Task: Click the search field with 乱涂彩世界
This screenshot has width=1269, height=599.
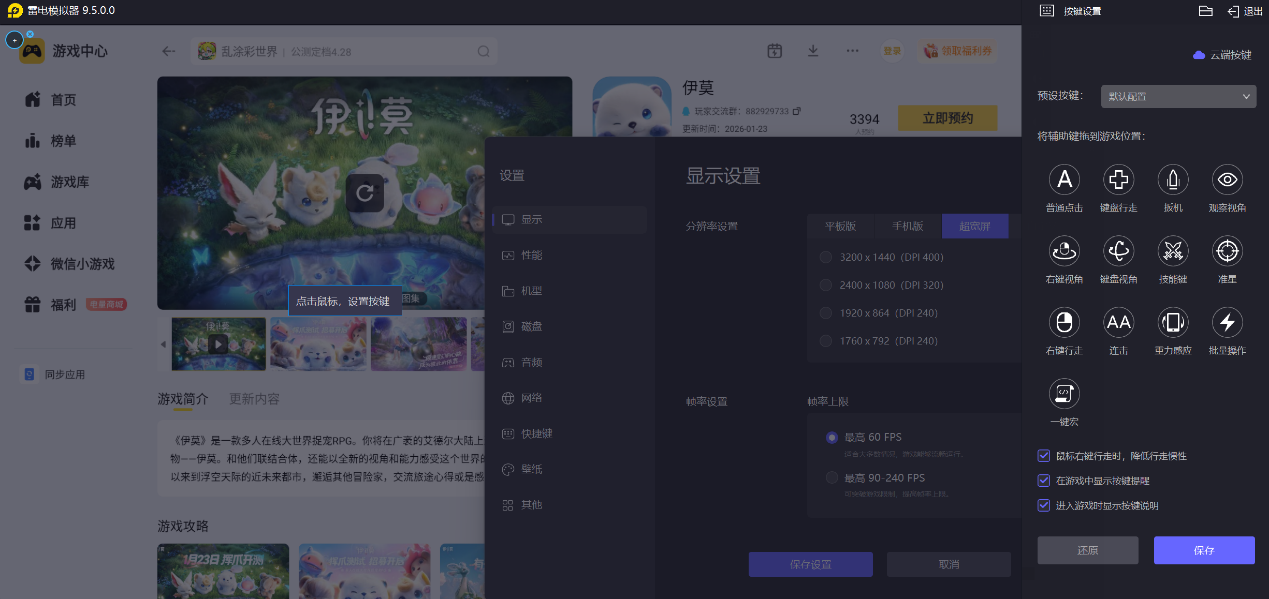Action: pyautogui.click(x=343, y=52)
